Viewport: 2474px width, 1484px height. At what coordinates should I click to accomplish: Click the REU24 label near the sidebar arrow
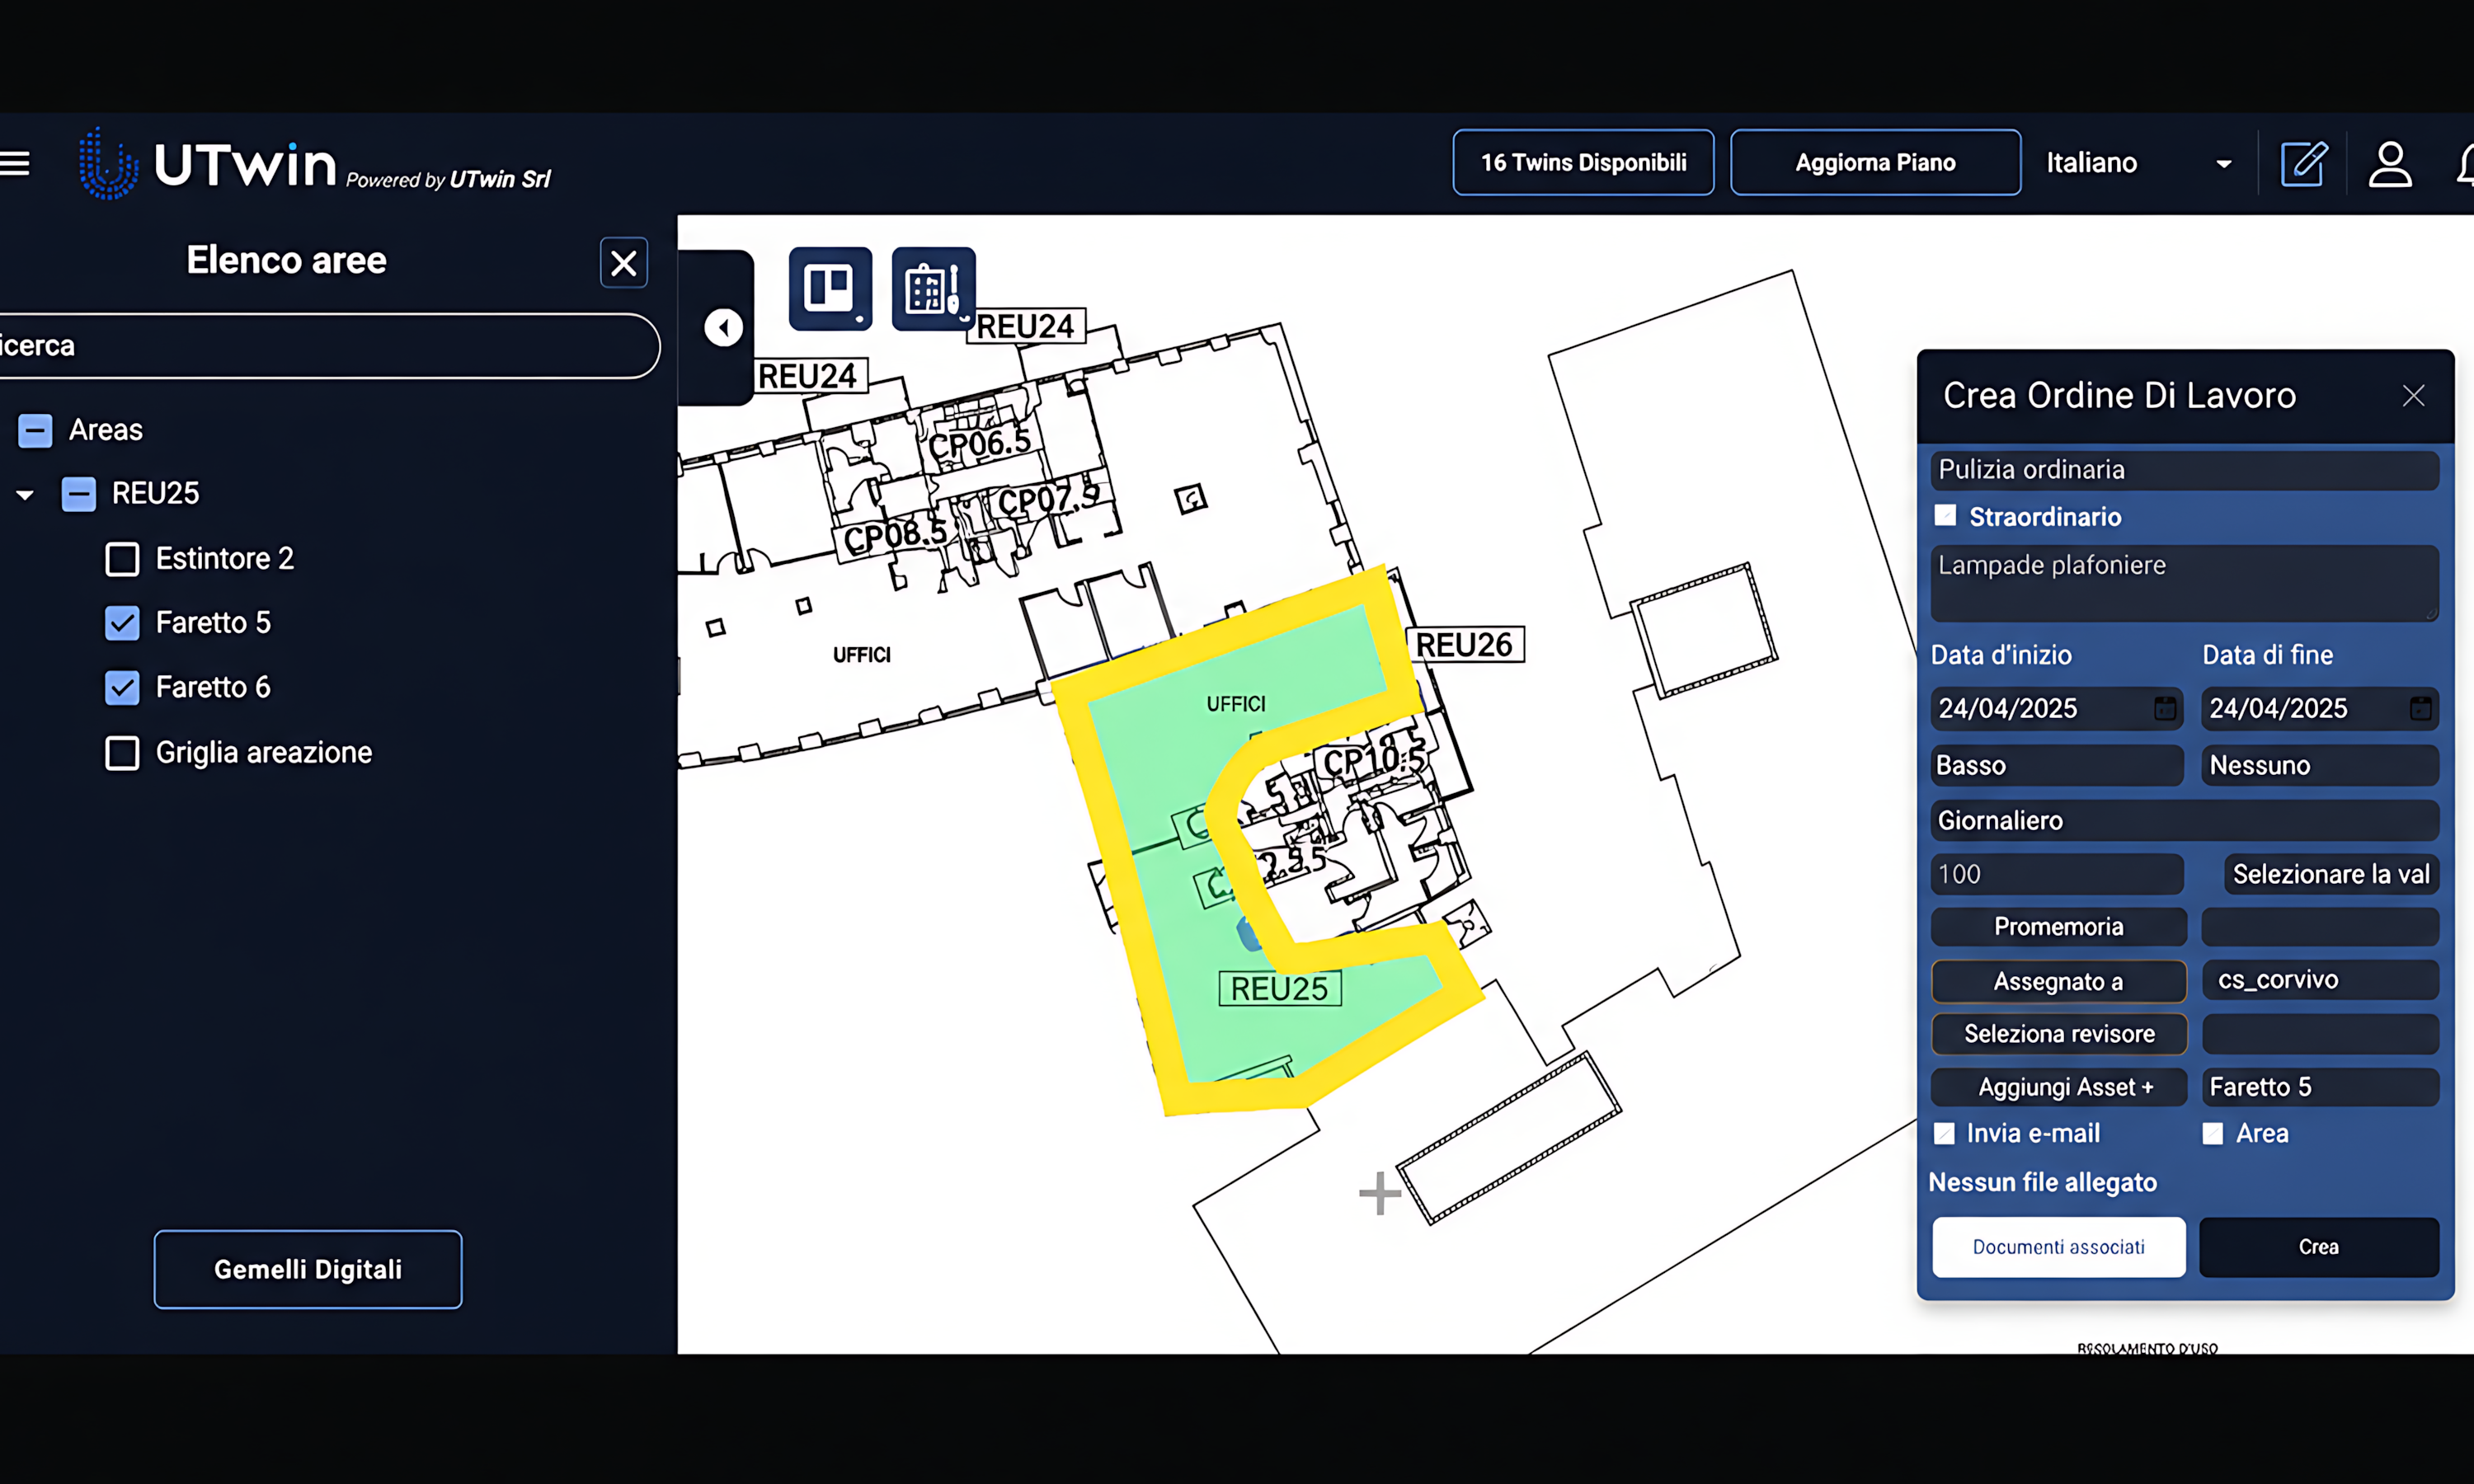808,376
